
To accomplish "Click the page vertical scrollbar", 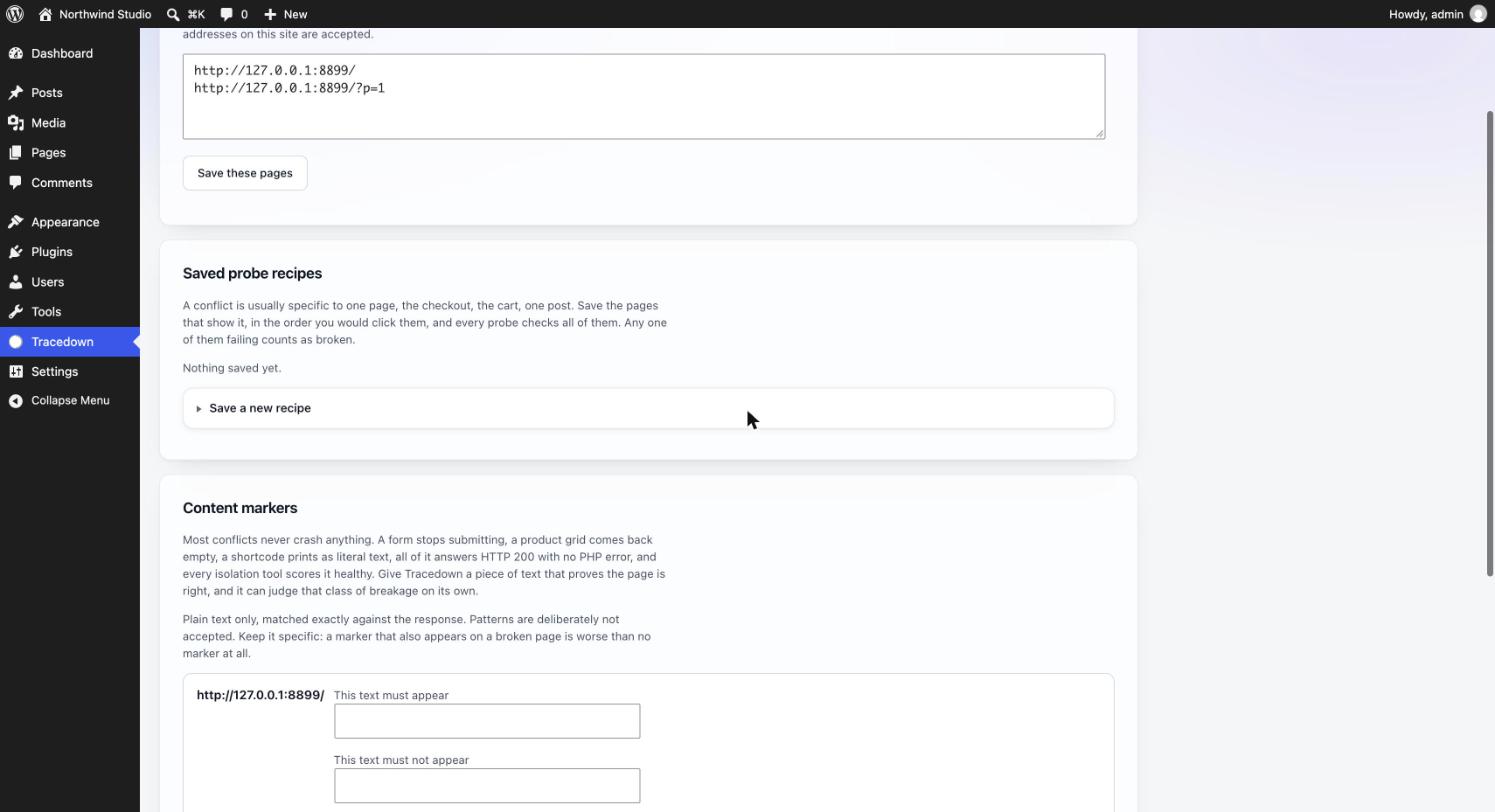I will 1489,342.
